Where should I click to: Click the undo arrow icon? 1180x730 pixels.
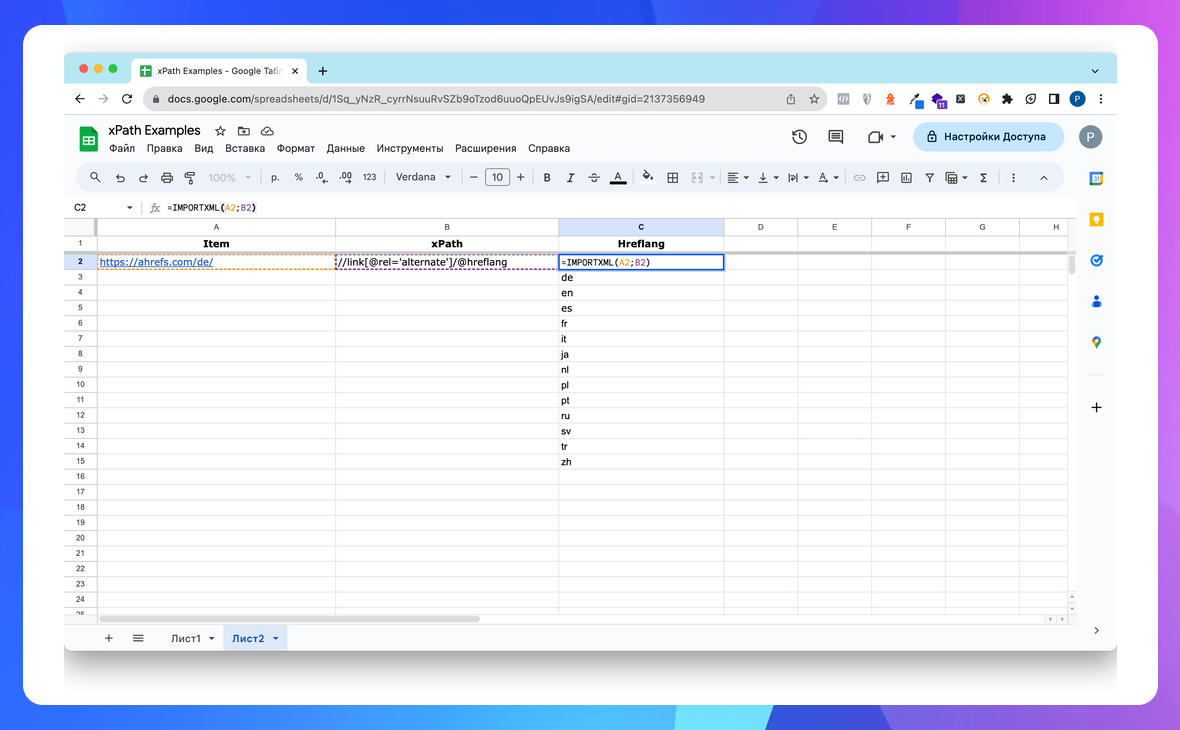click(120, 178)
